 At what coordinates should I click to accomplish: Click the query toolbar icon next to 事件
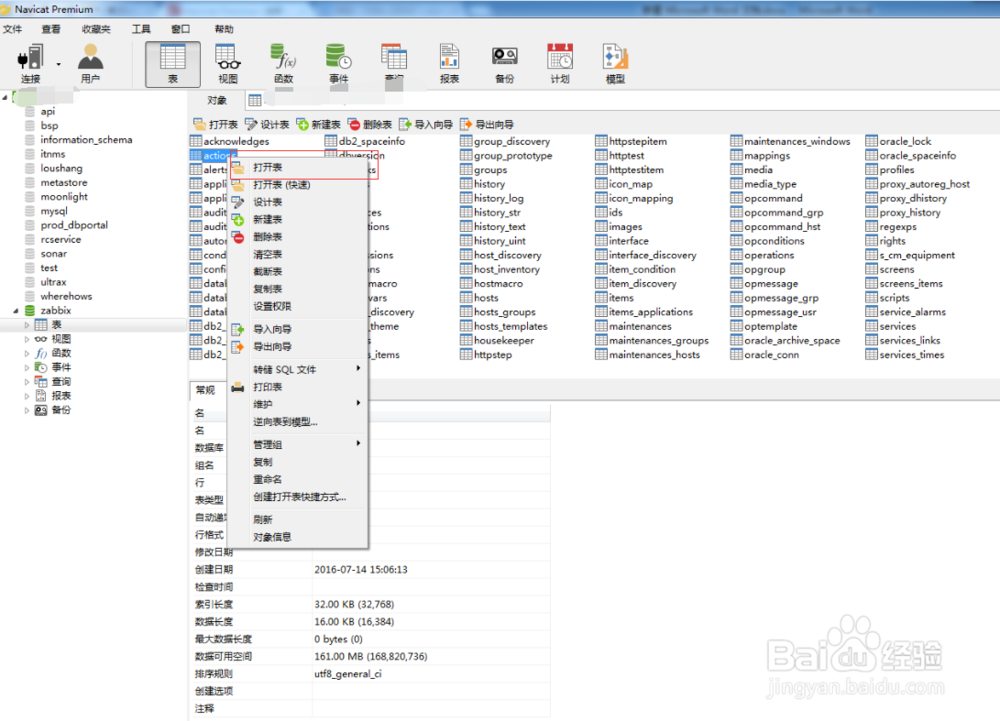393,64
